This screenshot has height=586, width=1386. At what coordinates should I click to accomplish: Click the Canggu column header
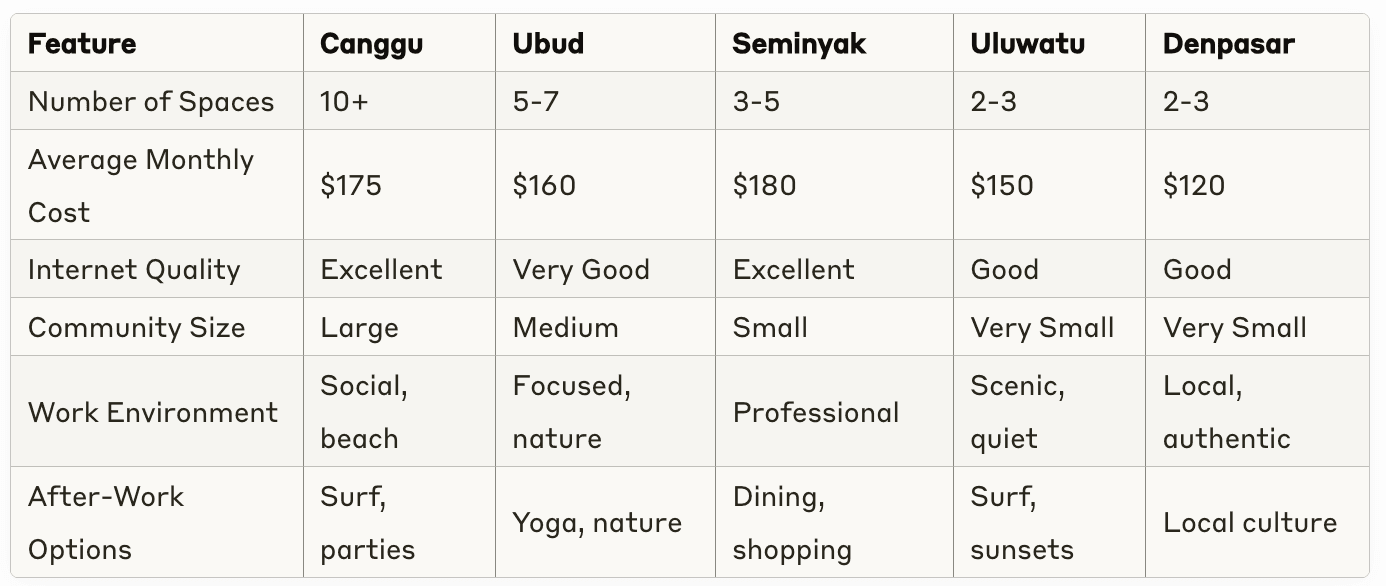[x=370, y=44]
